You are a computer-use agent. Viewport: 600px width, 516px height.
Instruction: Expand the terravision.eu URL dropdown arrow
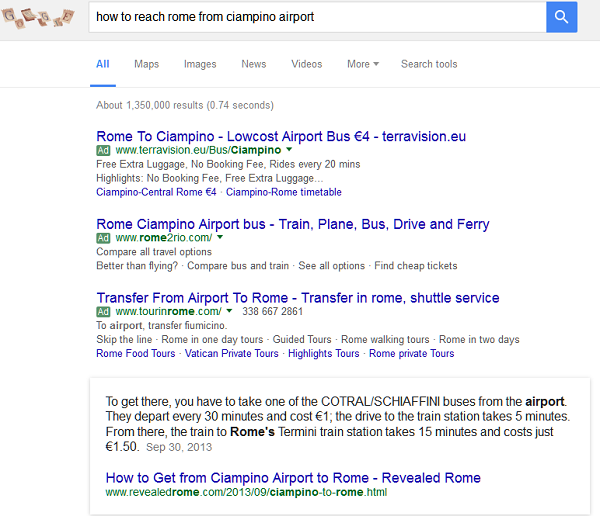(x=289, y=150)
